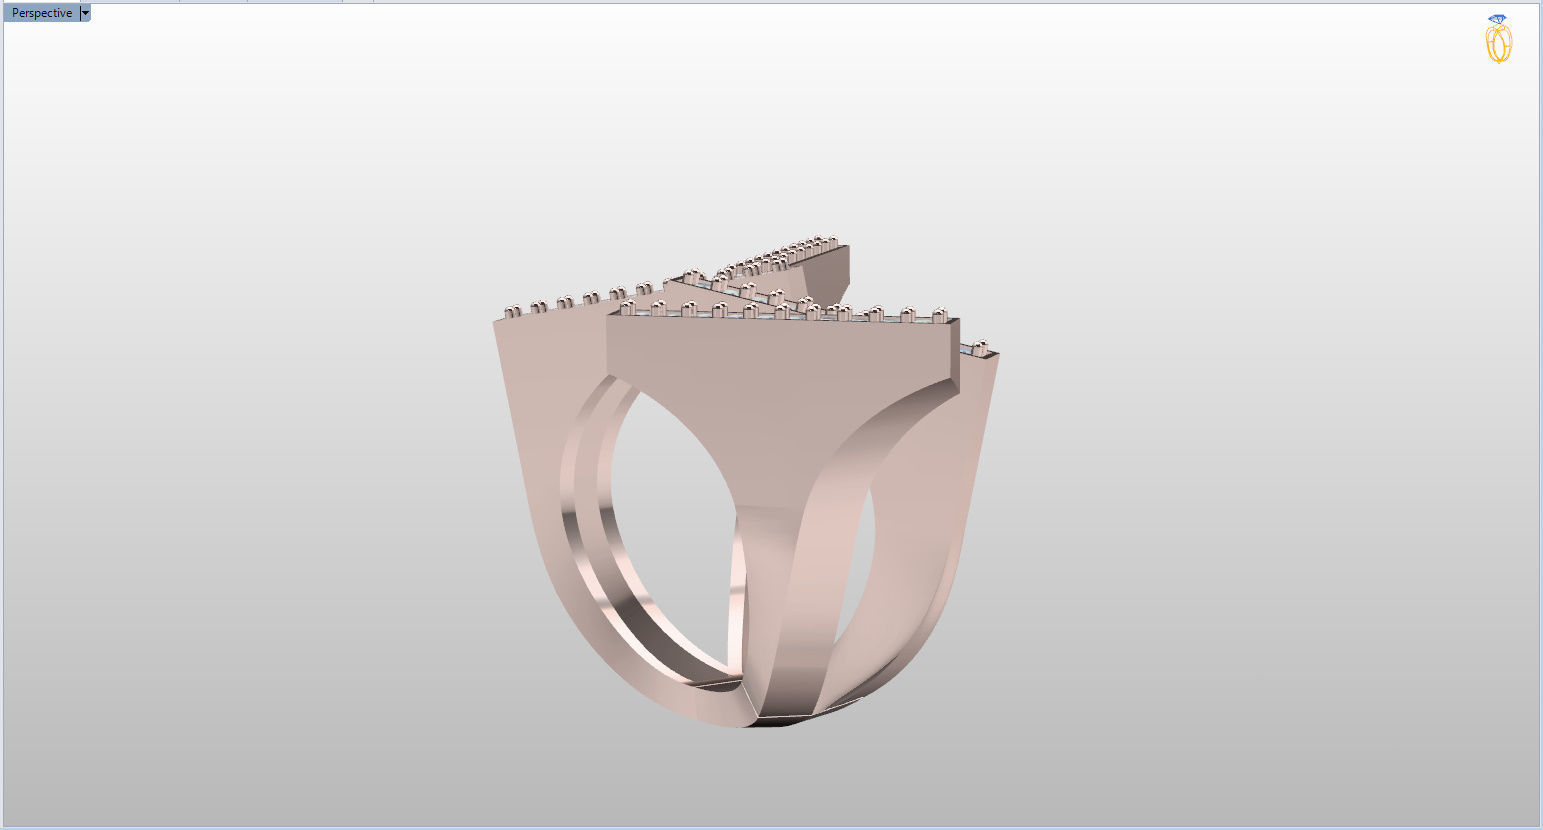
Task: Click the Perspective viewport title label
Action: click(x=41, y=13)
